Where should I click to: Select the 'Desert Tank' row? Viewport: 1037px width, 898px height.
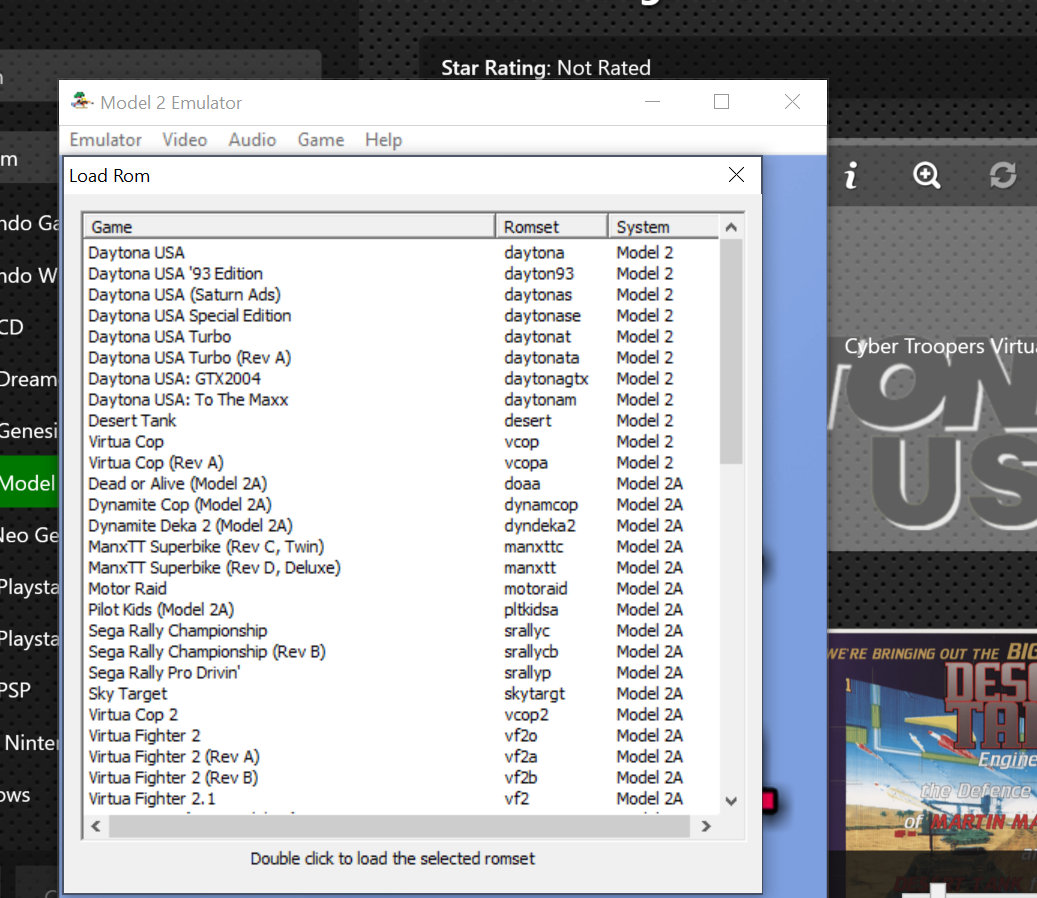coord(401,421)
